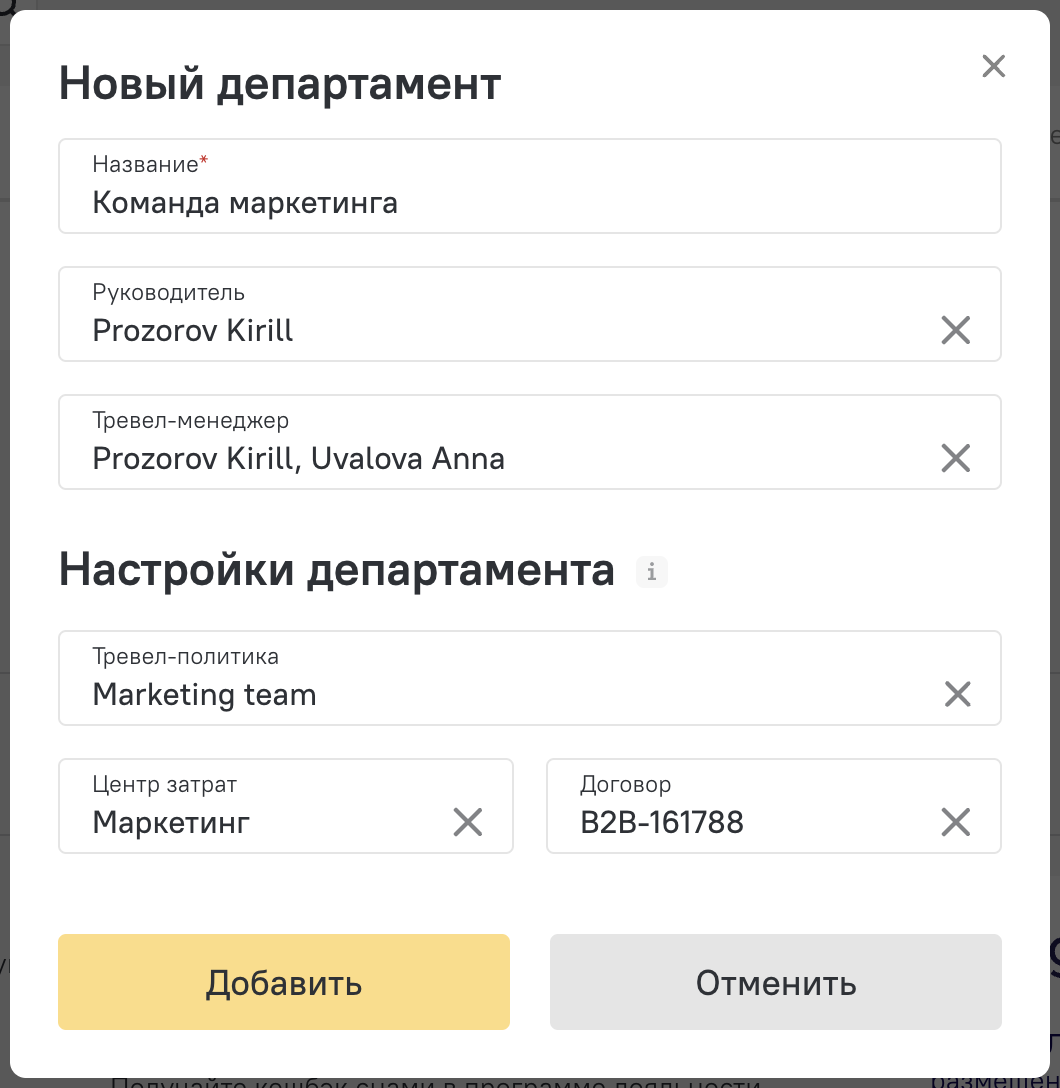Clear the Тревел-менеджер selected names
1060x1088 pixels.
pos(955,458)
